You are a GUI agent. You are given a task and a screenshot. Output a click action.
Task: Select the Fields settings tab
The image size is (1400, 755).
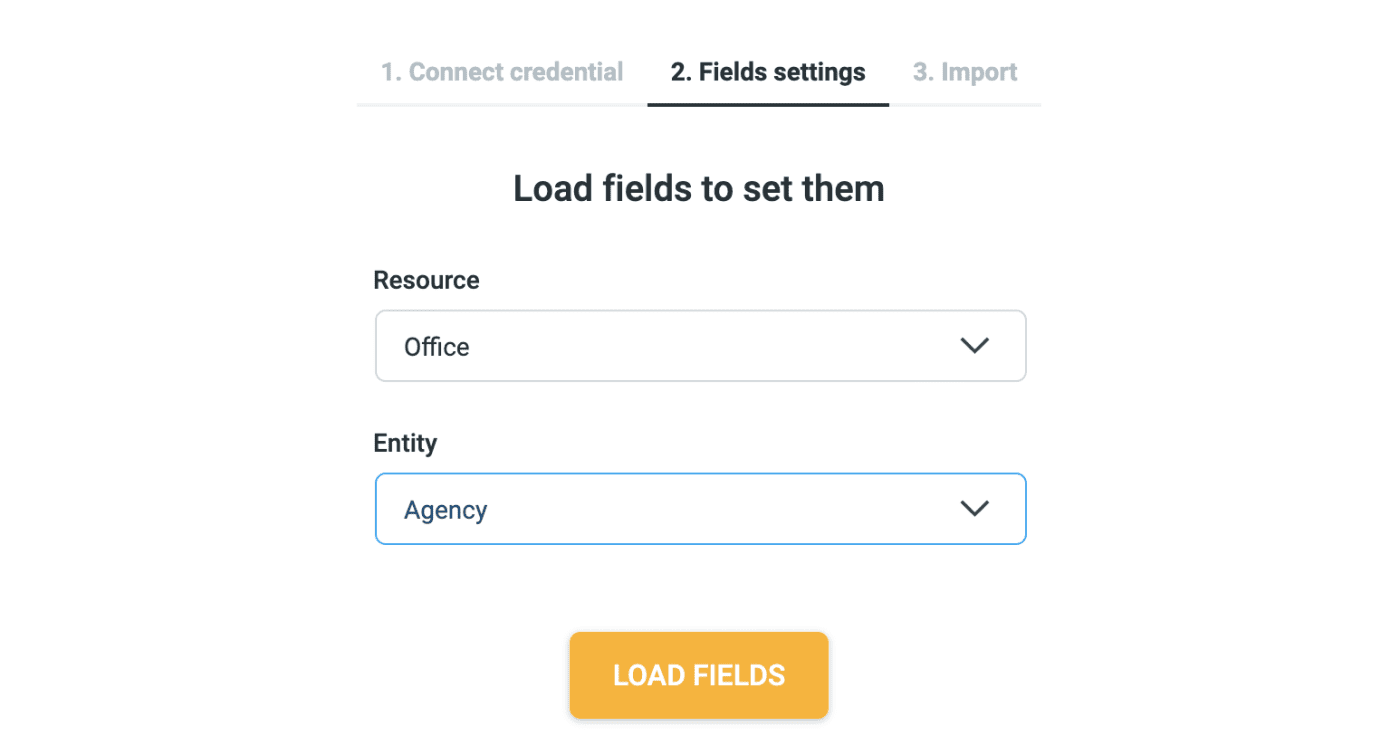768,72
